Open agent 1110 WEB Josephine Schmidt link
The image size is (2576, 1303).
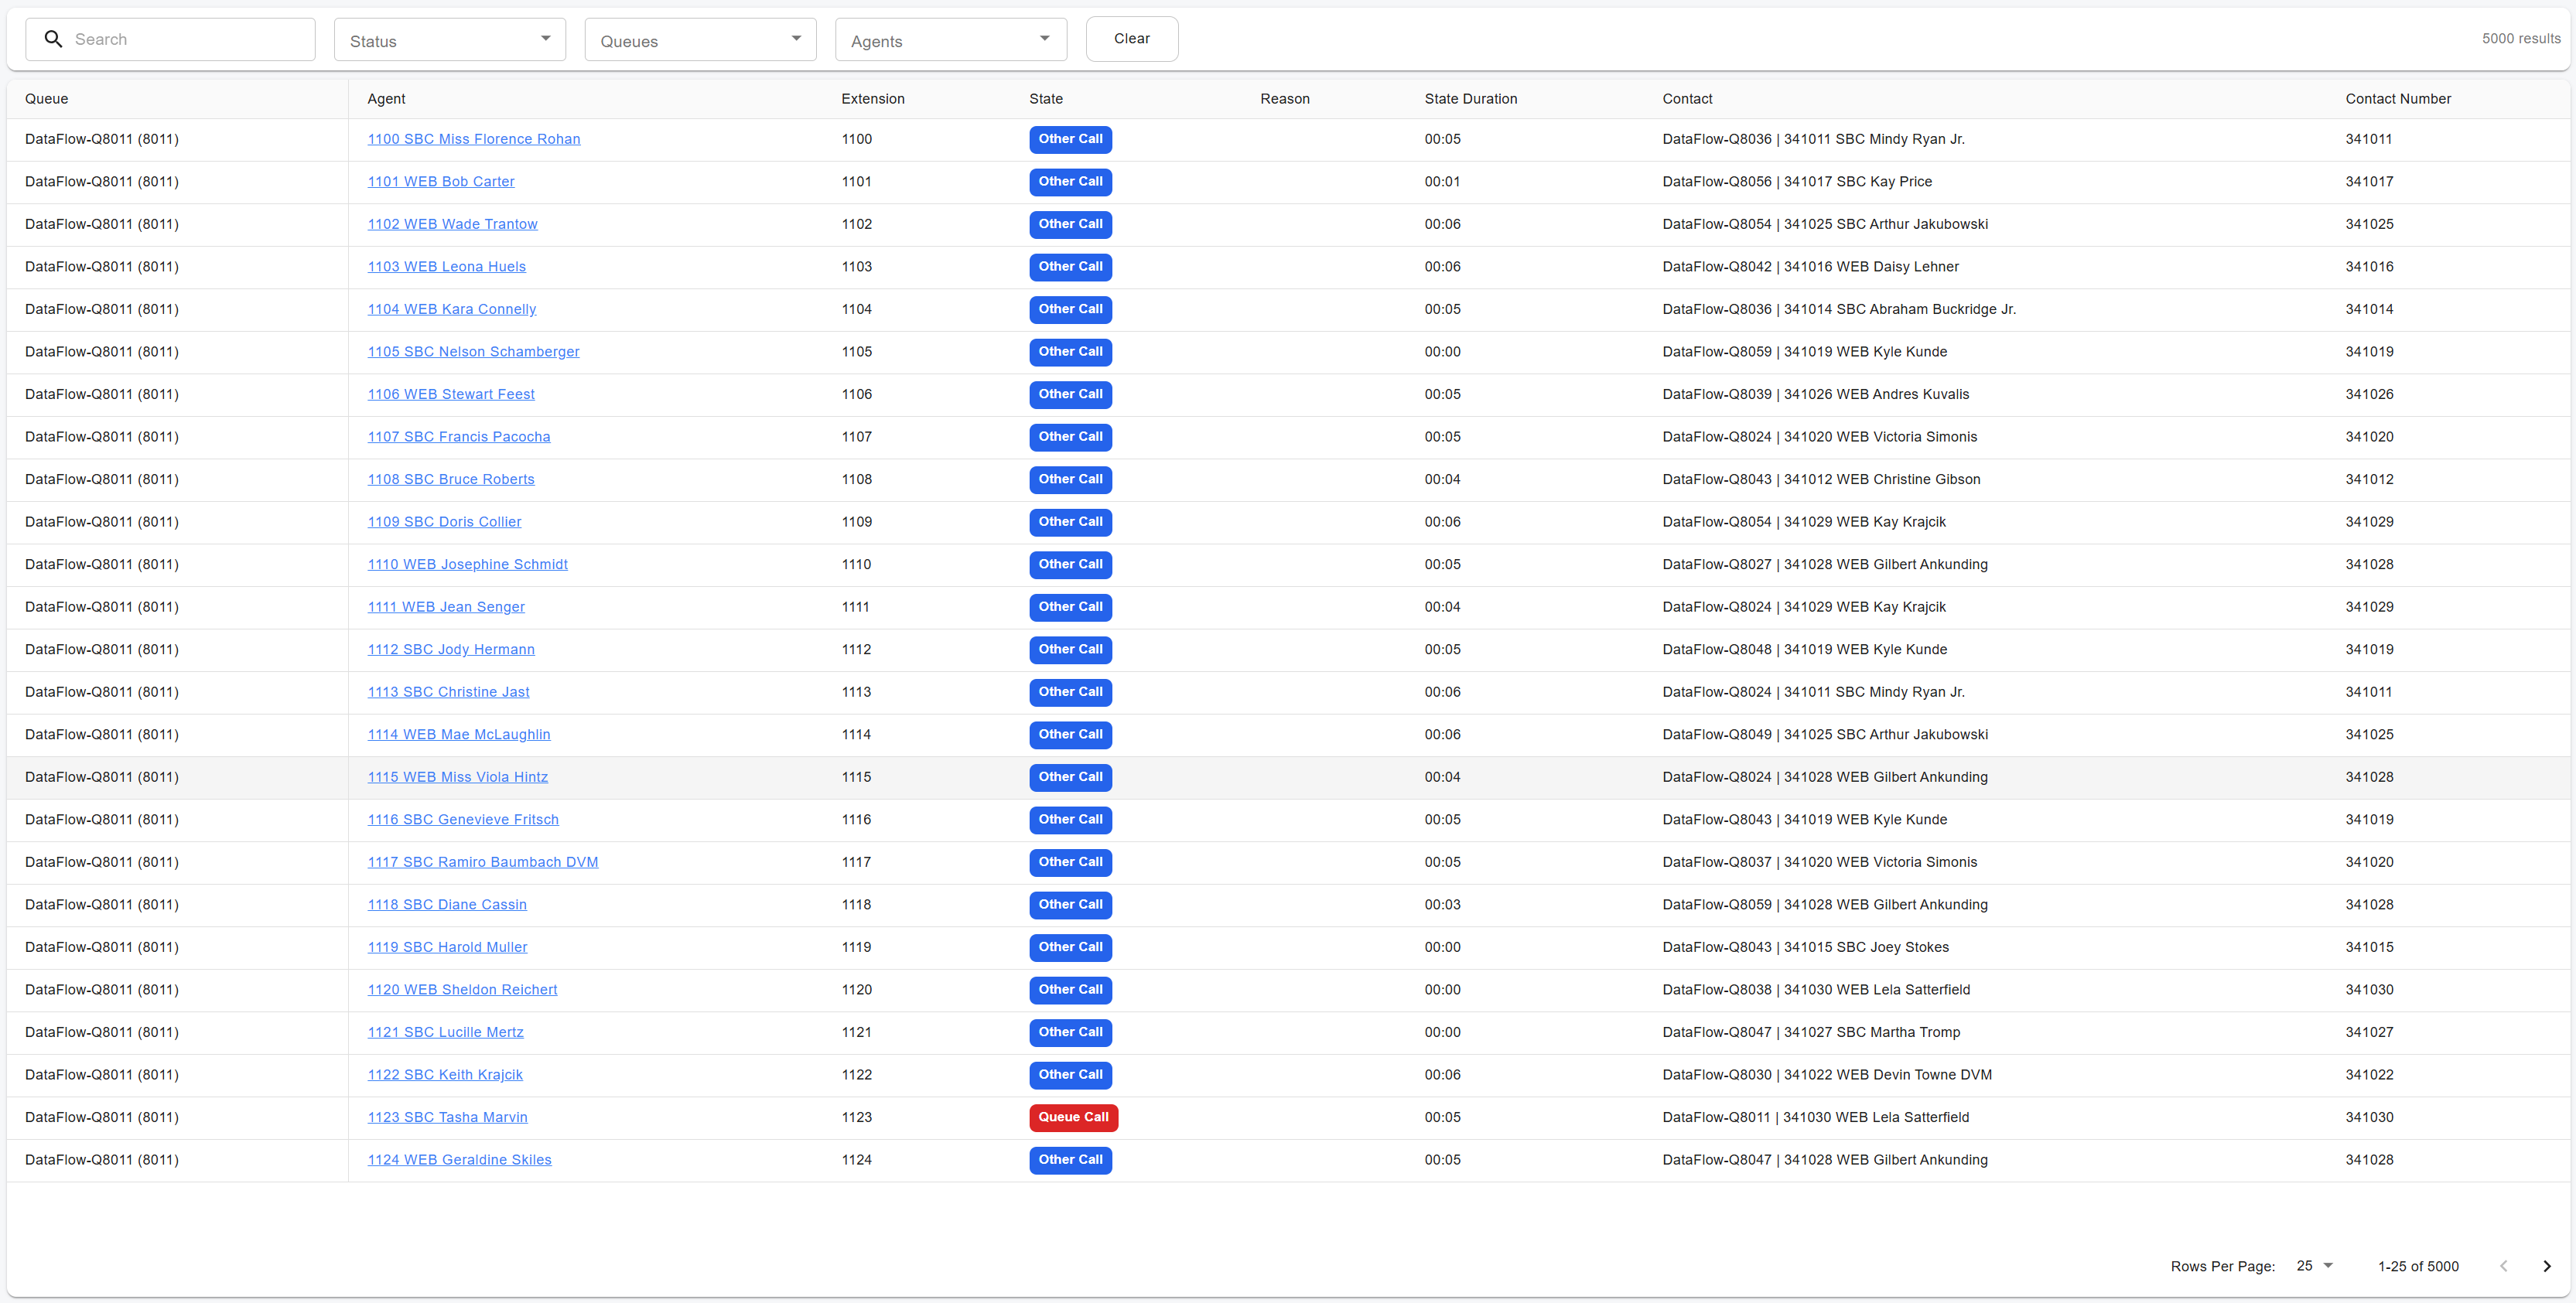click(467, 564)
